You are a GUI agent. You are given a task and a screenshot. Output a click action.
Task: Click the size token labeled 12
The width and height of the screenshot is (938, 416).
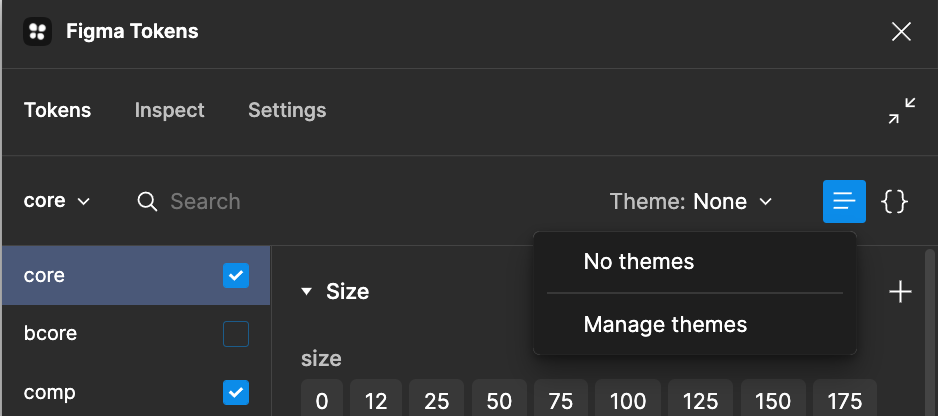[x=376, y=401]
